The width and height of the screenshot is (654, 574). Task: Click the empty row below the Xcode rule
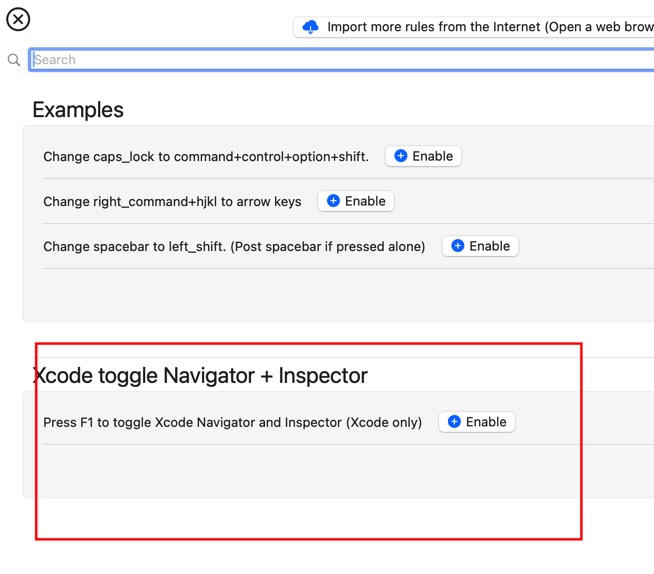click(300, 470)
